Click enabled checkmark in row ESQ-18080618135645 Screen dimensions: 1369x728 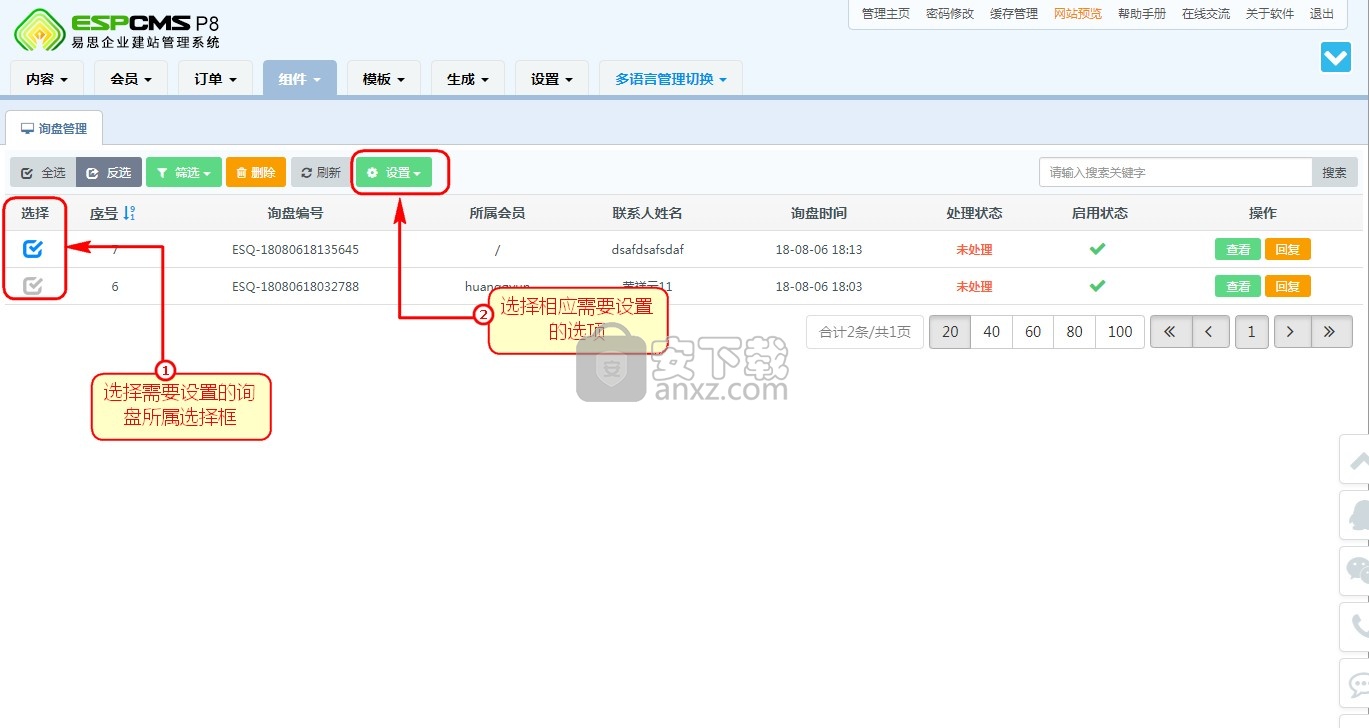[x=1097, y=249]
